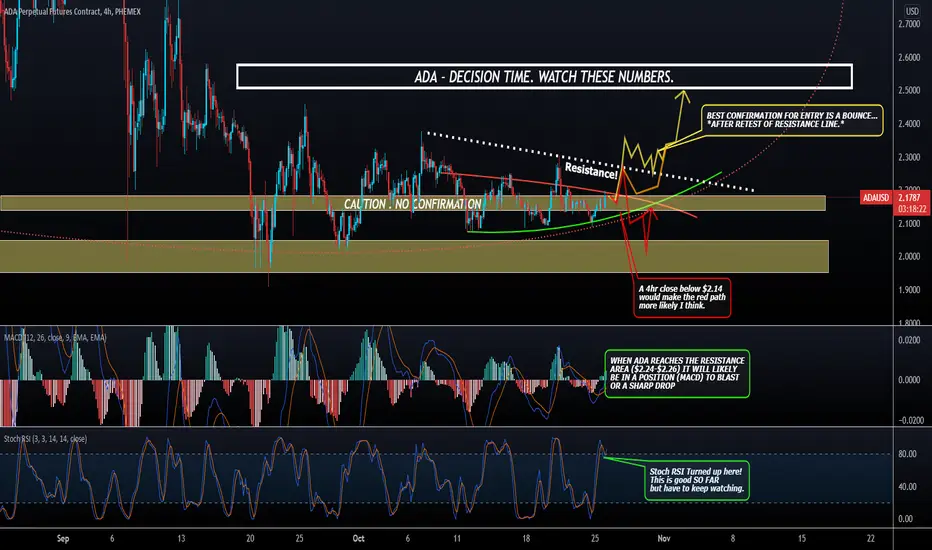Click the MACD (12, 26, close, 9) legend
This screenshot has width=932, height=550.
click(55, 338)
